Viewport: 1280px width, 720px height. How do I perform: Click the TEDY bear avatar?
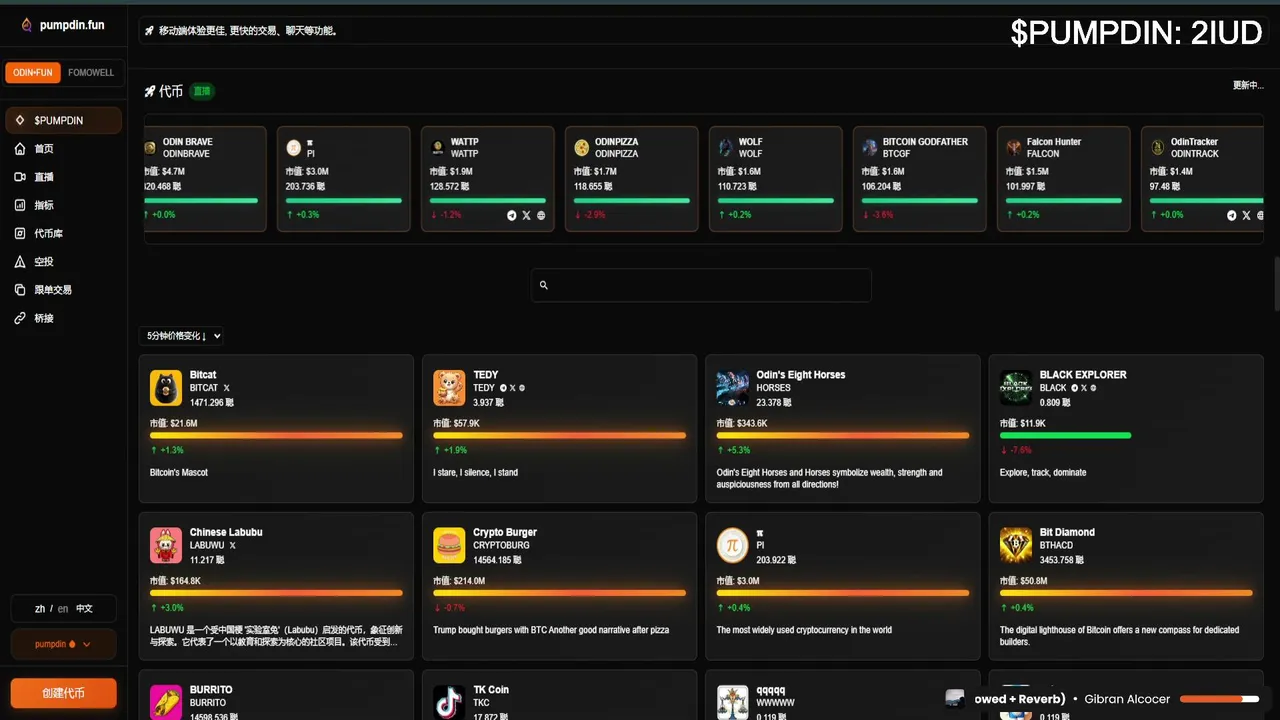pos(449,388)
